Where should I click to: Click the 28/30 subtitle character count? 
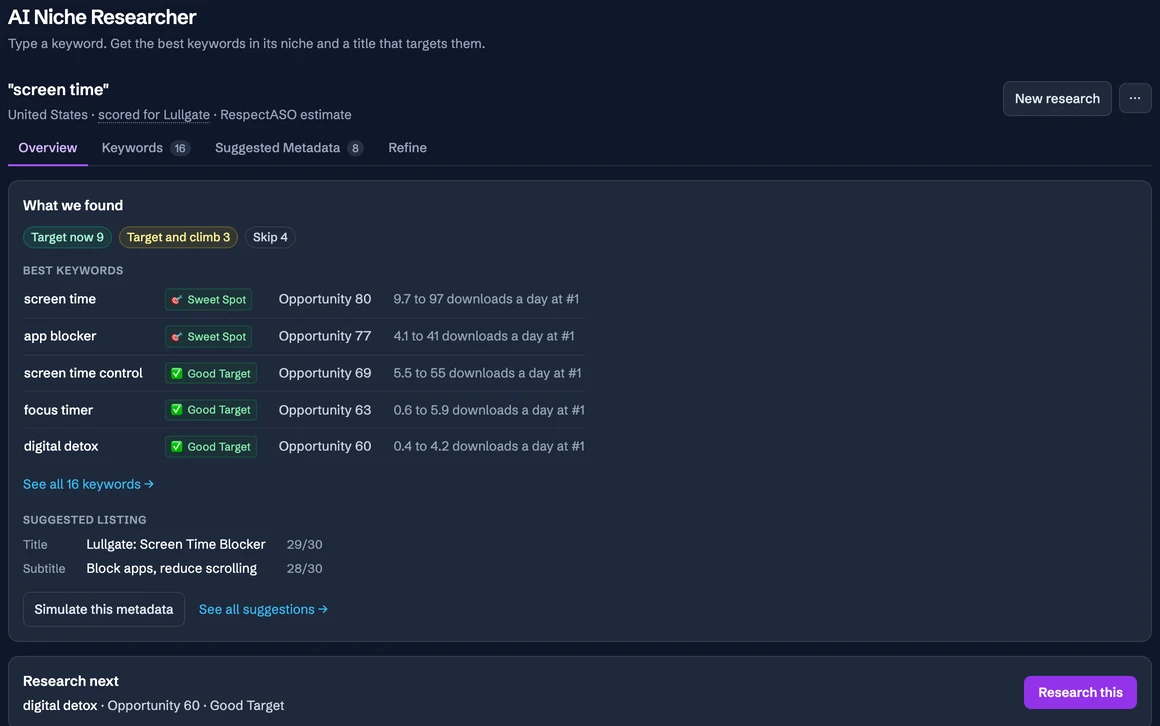(x=304, y=569)
